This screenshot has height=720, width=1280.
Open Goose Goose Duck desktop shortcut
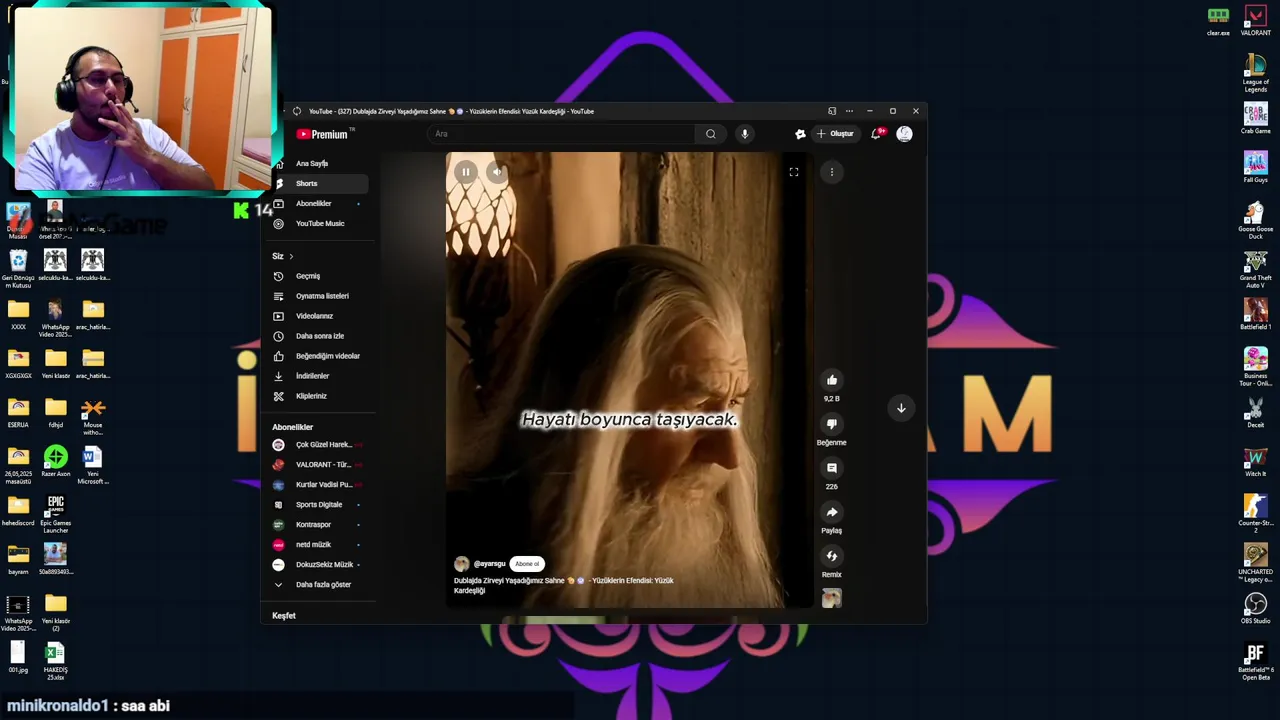coord(1255,220)
